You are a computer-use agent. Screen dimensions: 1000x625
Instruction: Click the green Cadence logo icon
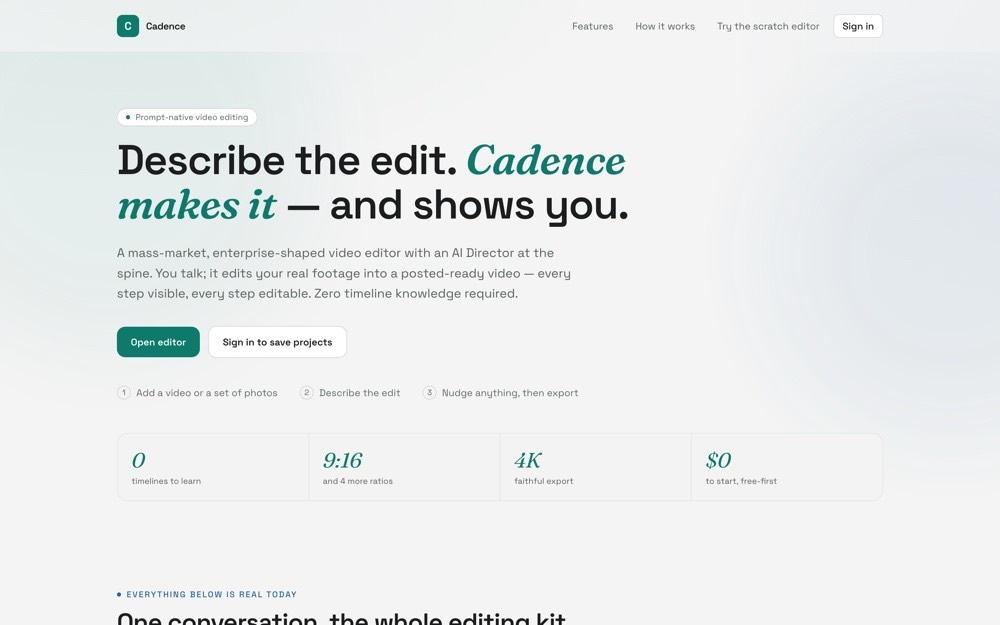(128, 26)
